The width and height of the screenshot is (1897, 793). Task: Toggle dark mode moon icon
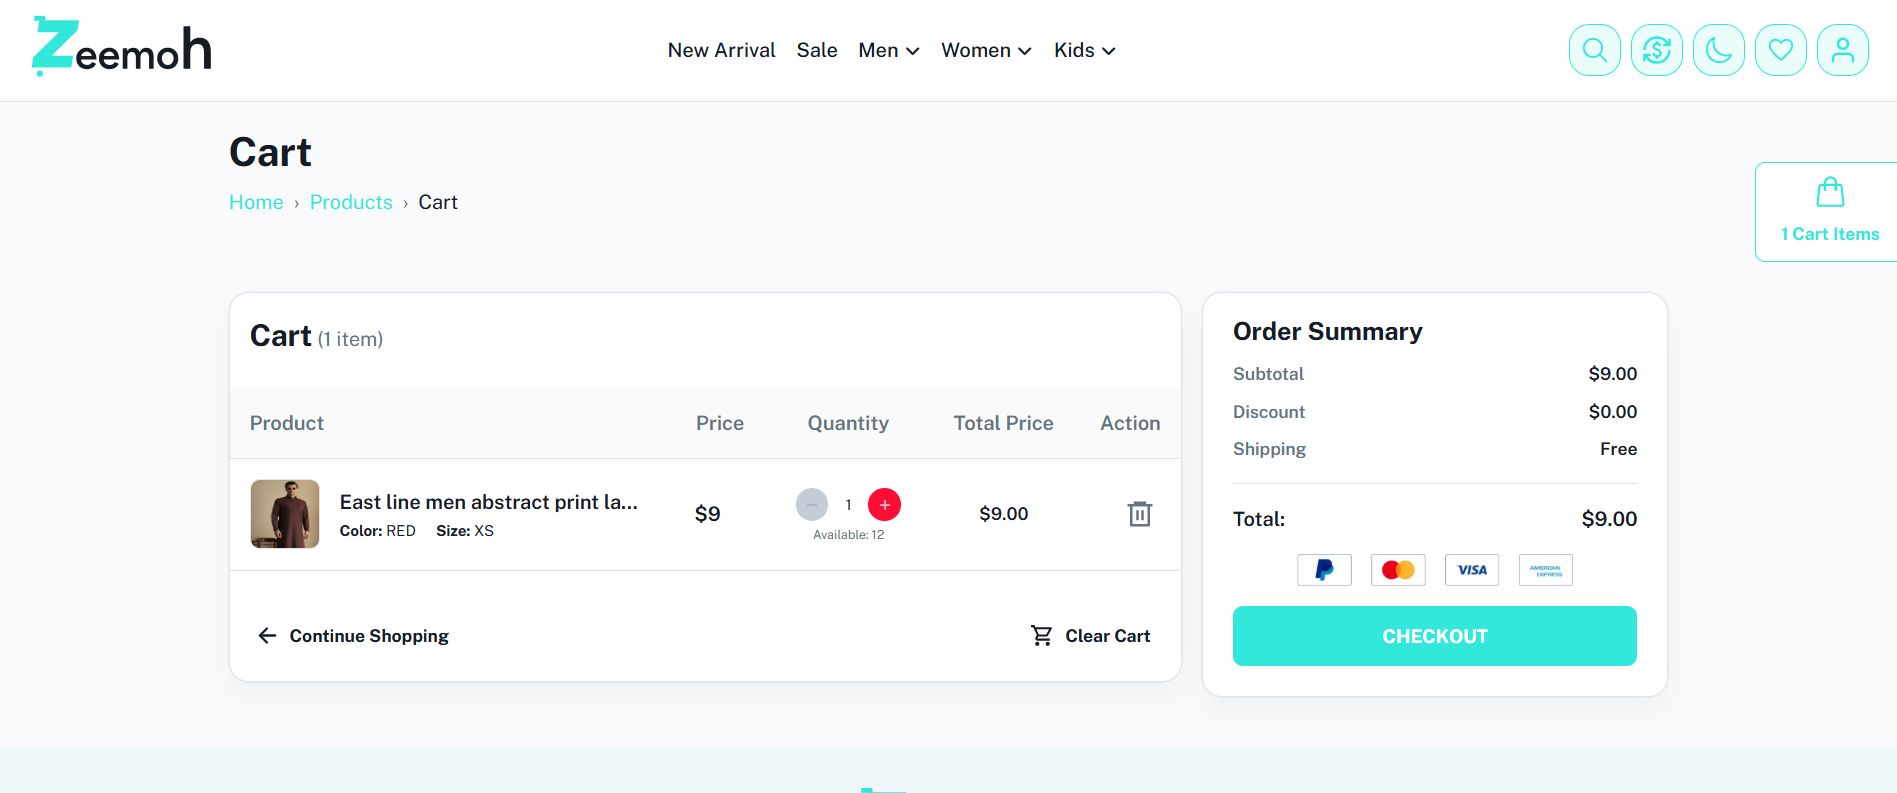point(1718,50)
